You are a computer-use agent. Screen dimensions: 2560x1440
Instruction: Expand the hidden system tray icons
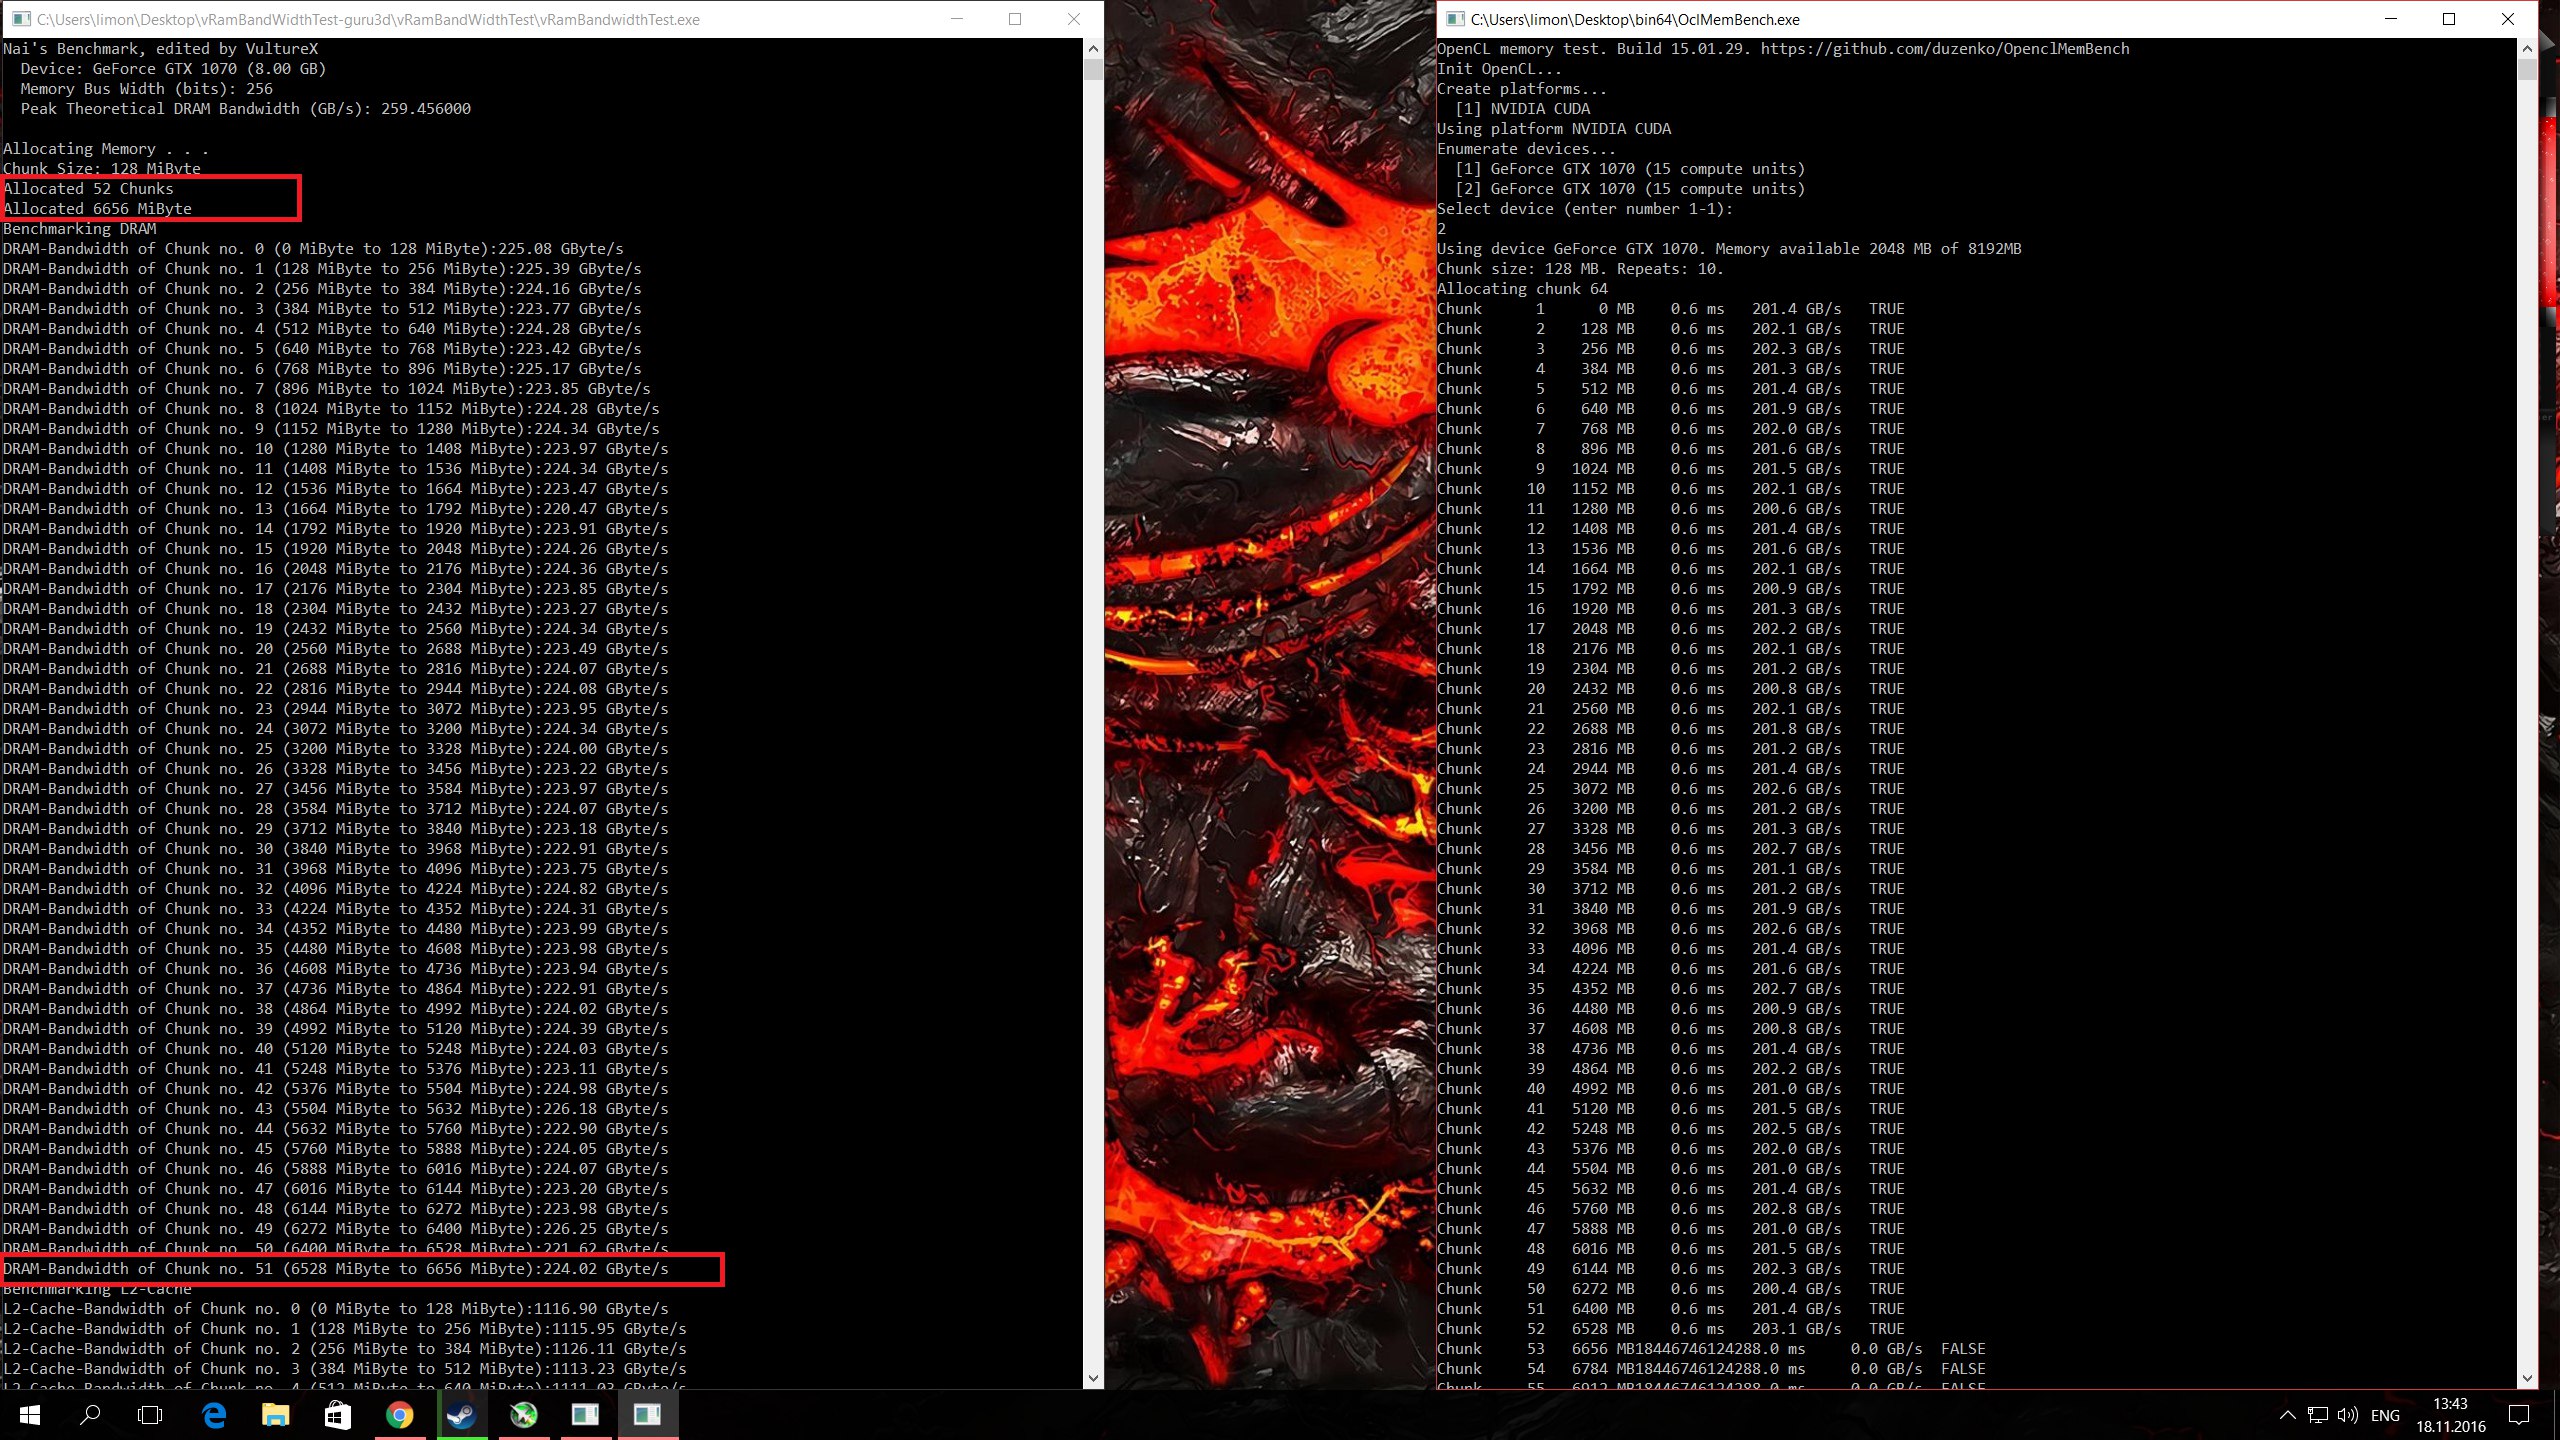2287,1415
